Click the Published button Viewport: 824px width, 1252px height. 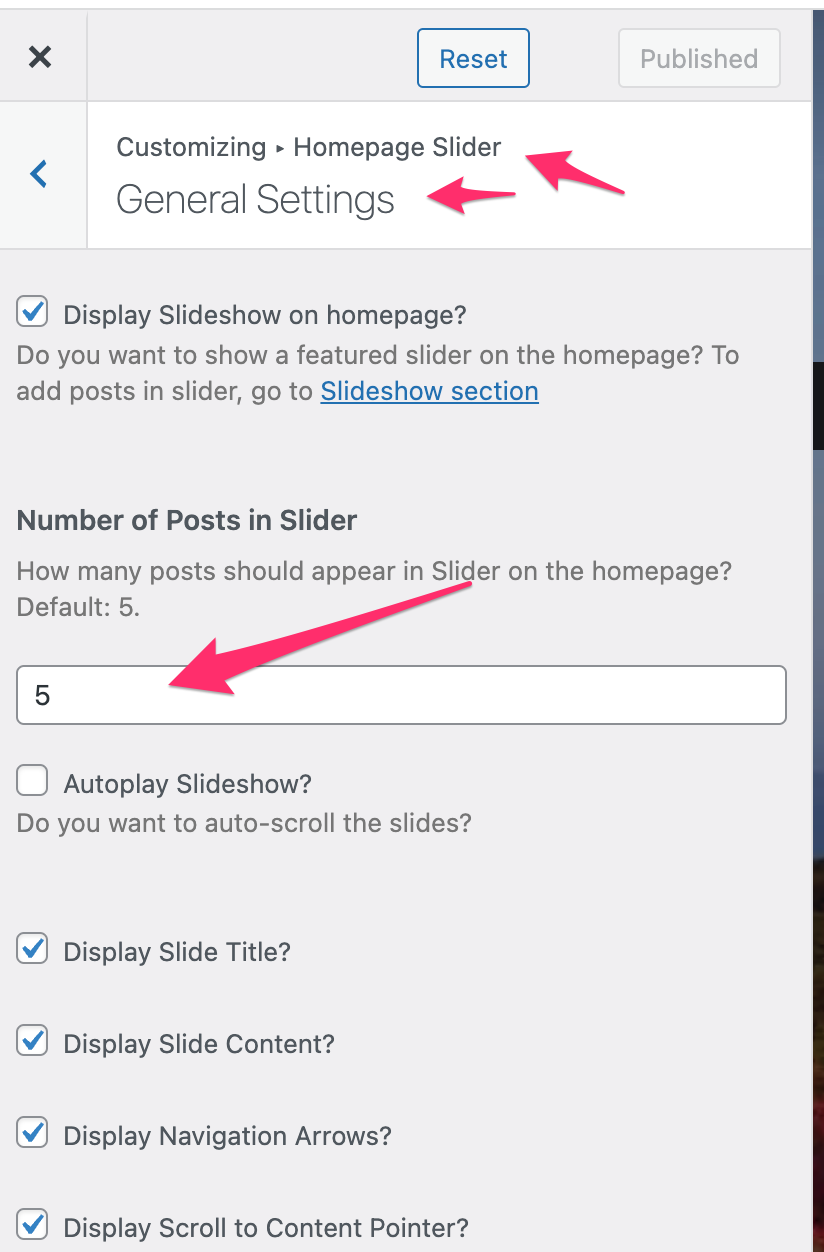(699, 58)
